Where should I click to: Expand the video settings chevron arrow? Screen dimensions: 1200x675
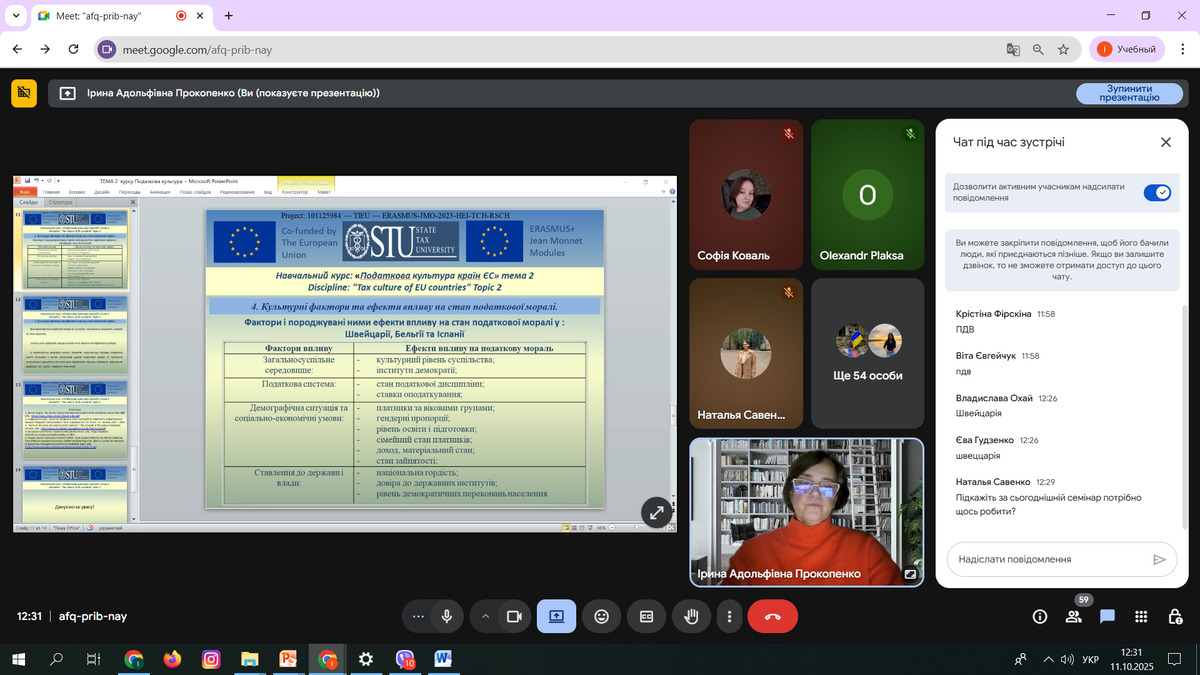(486, 617)
